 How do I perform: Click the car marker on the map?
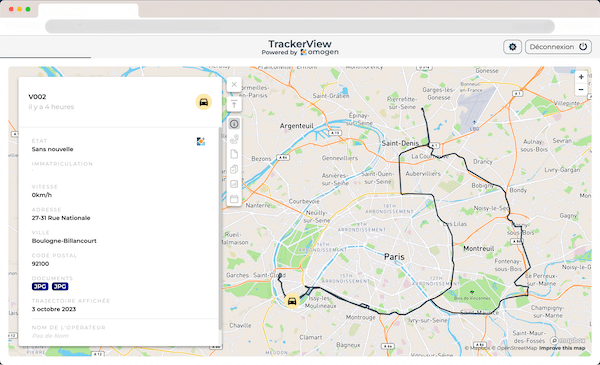[292, 301]
